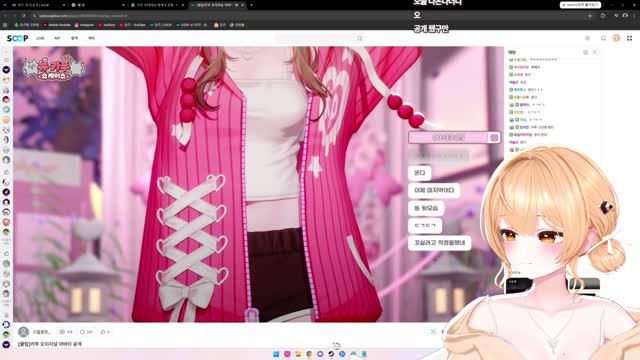Click the video player area
Image resolution: width=640 pixels, height=360 pixels.
[258, 184]
